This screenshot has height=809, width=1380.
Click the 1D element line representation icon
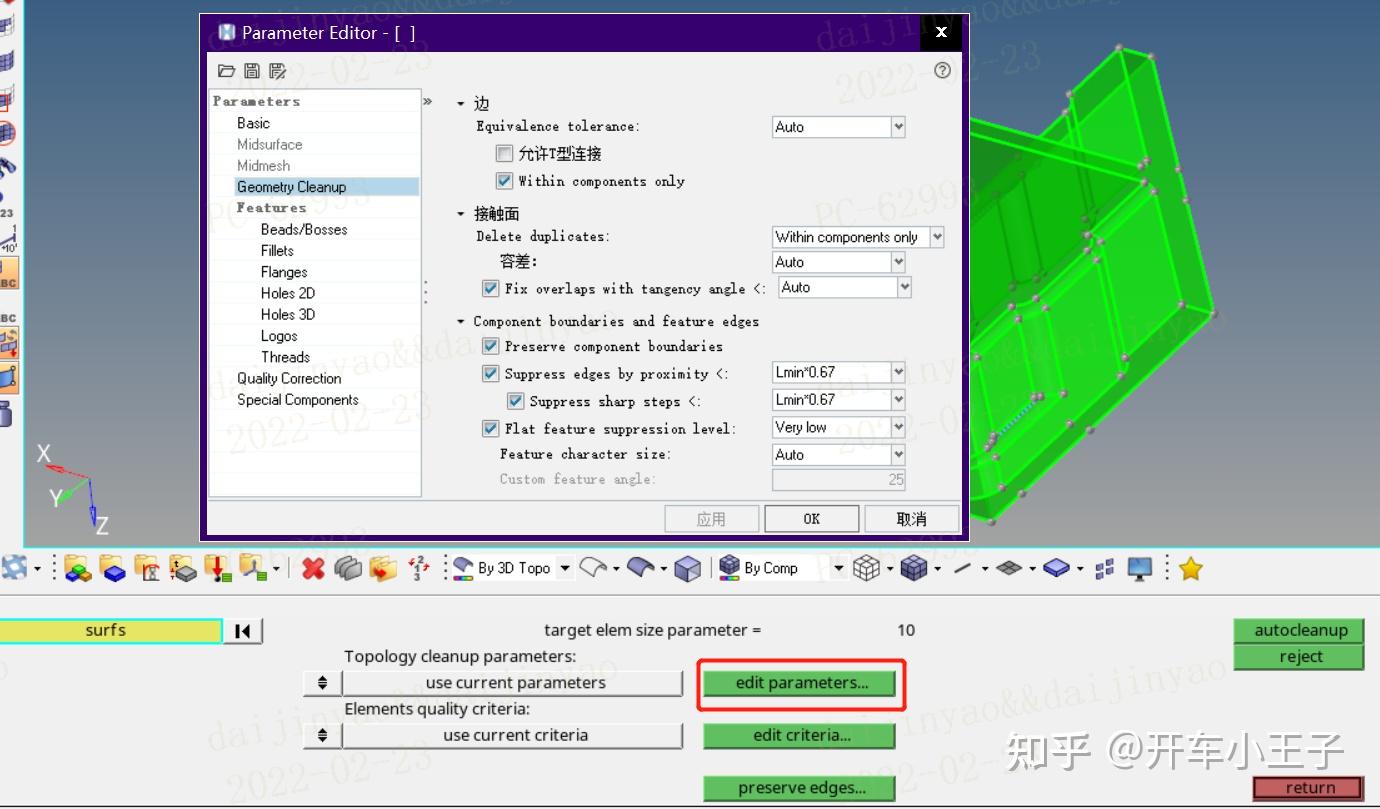(962, 569)
